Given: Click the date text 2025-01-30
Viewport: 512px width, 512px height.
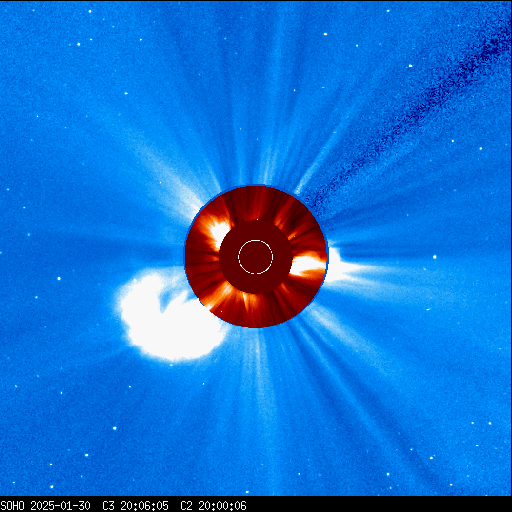Looking at the screenshot, I should [x=60, y=506].
